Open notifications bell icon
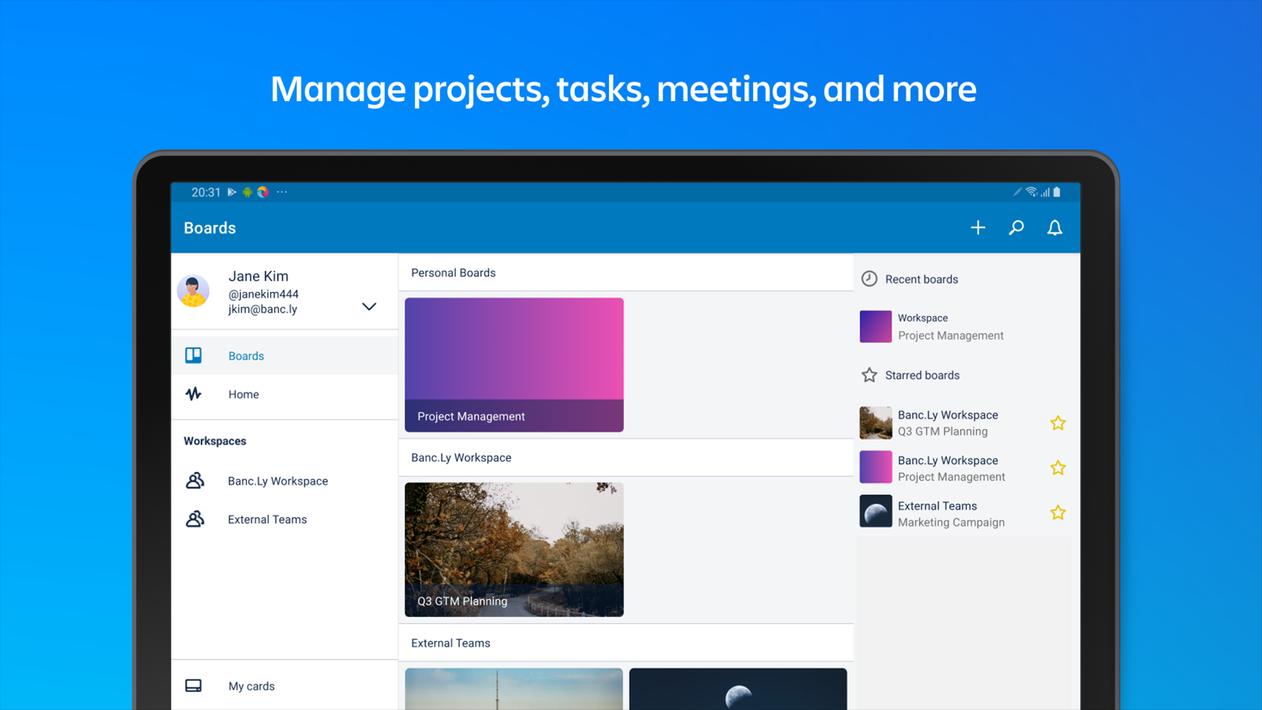 click(1054, 228)
